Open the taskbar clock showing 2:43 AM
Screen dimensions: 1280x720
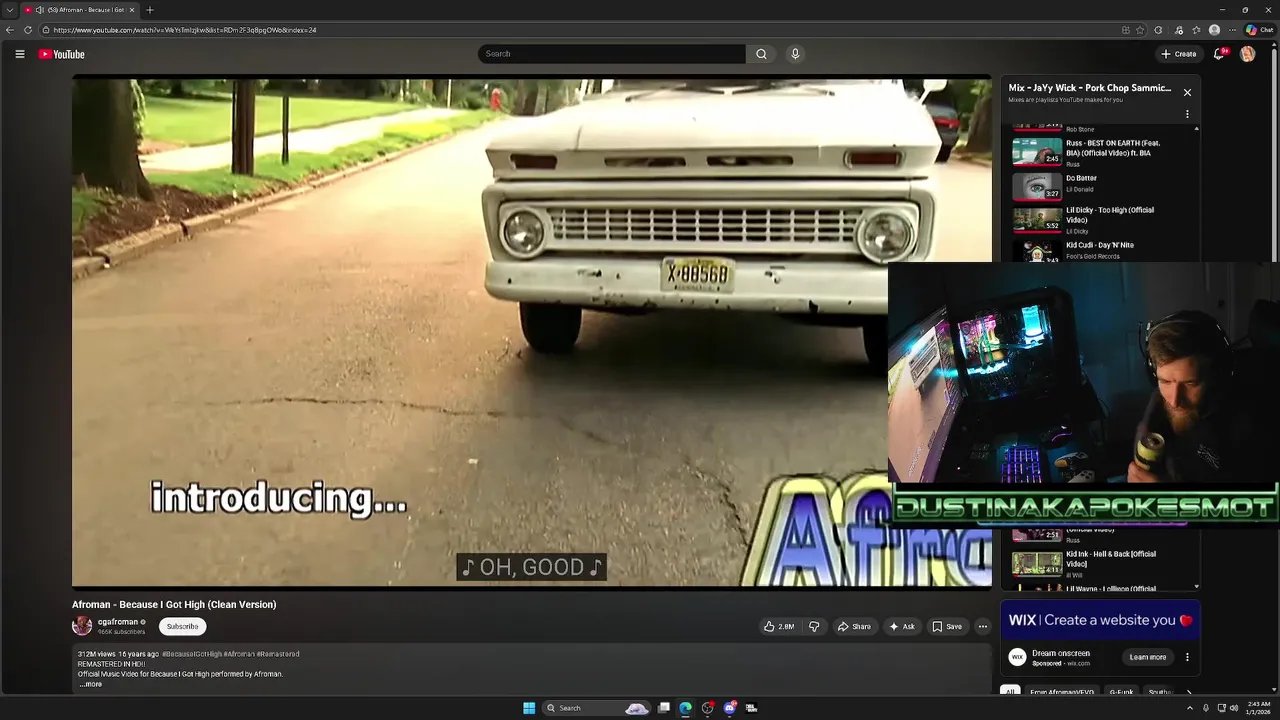click(x=1259, y=708)
